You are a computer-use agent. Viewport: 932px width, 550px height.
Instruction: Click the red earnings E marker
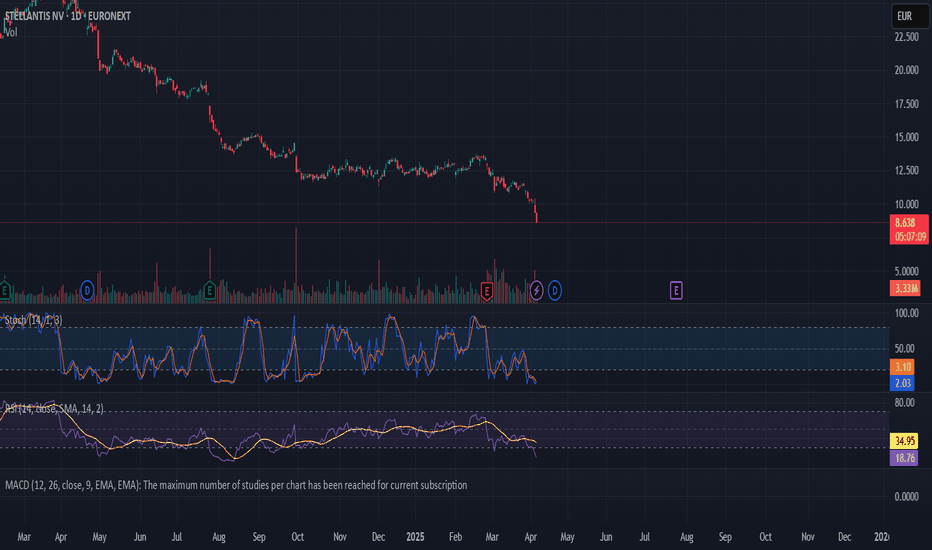tap(487, 291)
